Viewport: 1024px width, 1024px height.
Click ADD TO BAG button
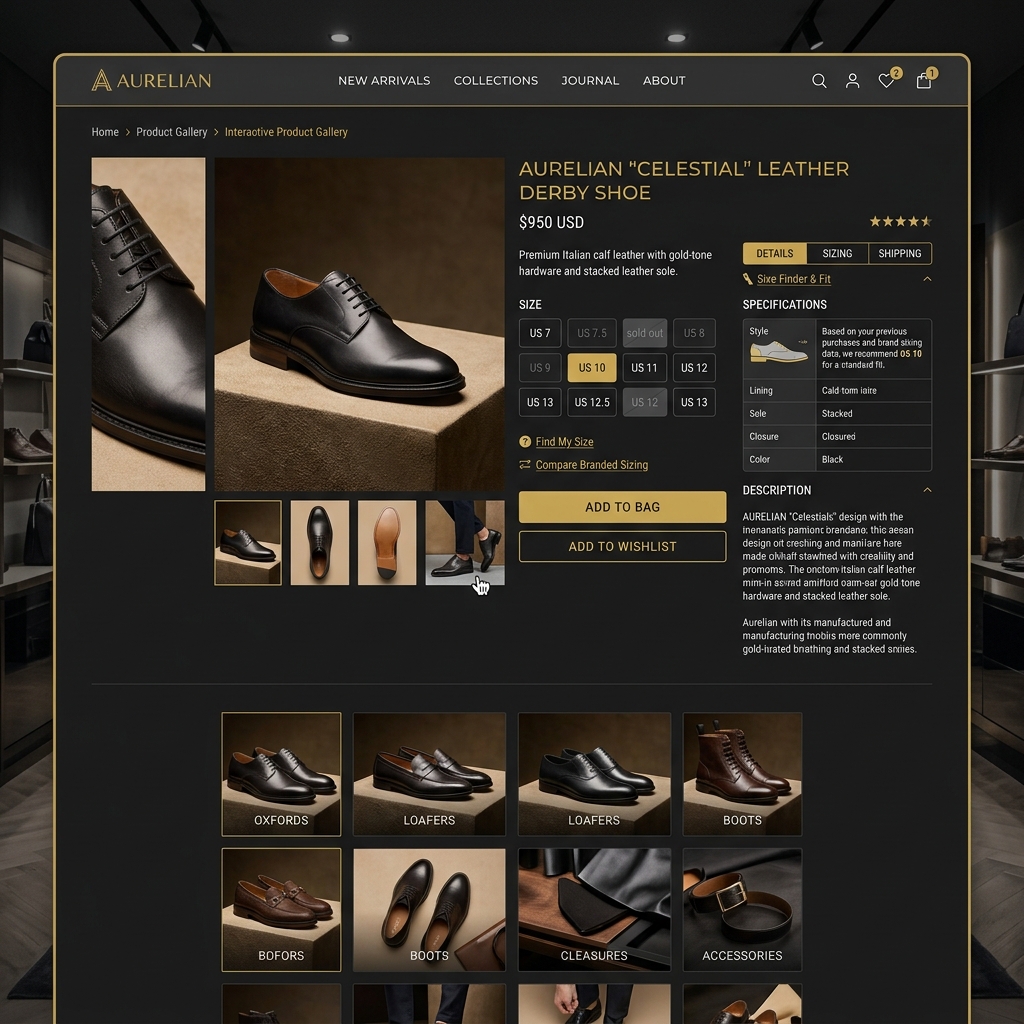tap(622, 507)
